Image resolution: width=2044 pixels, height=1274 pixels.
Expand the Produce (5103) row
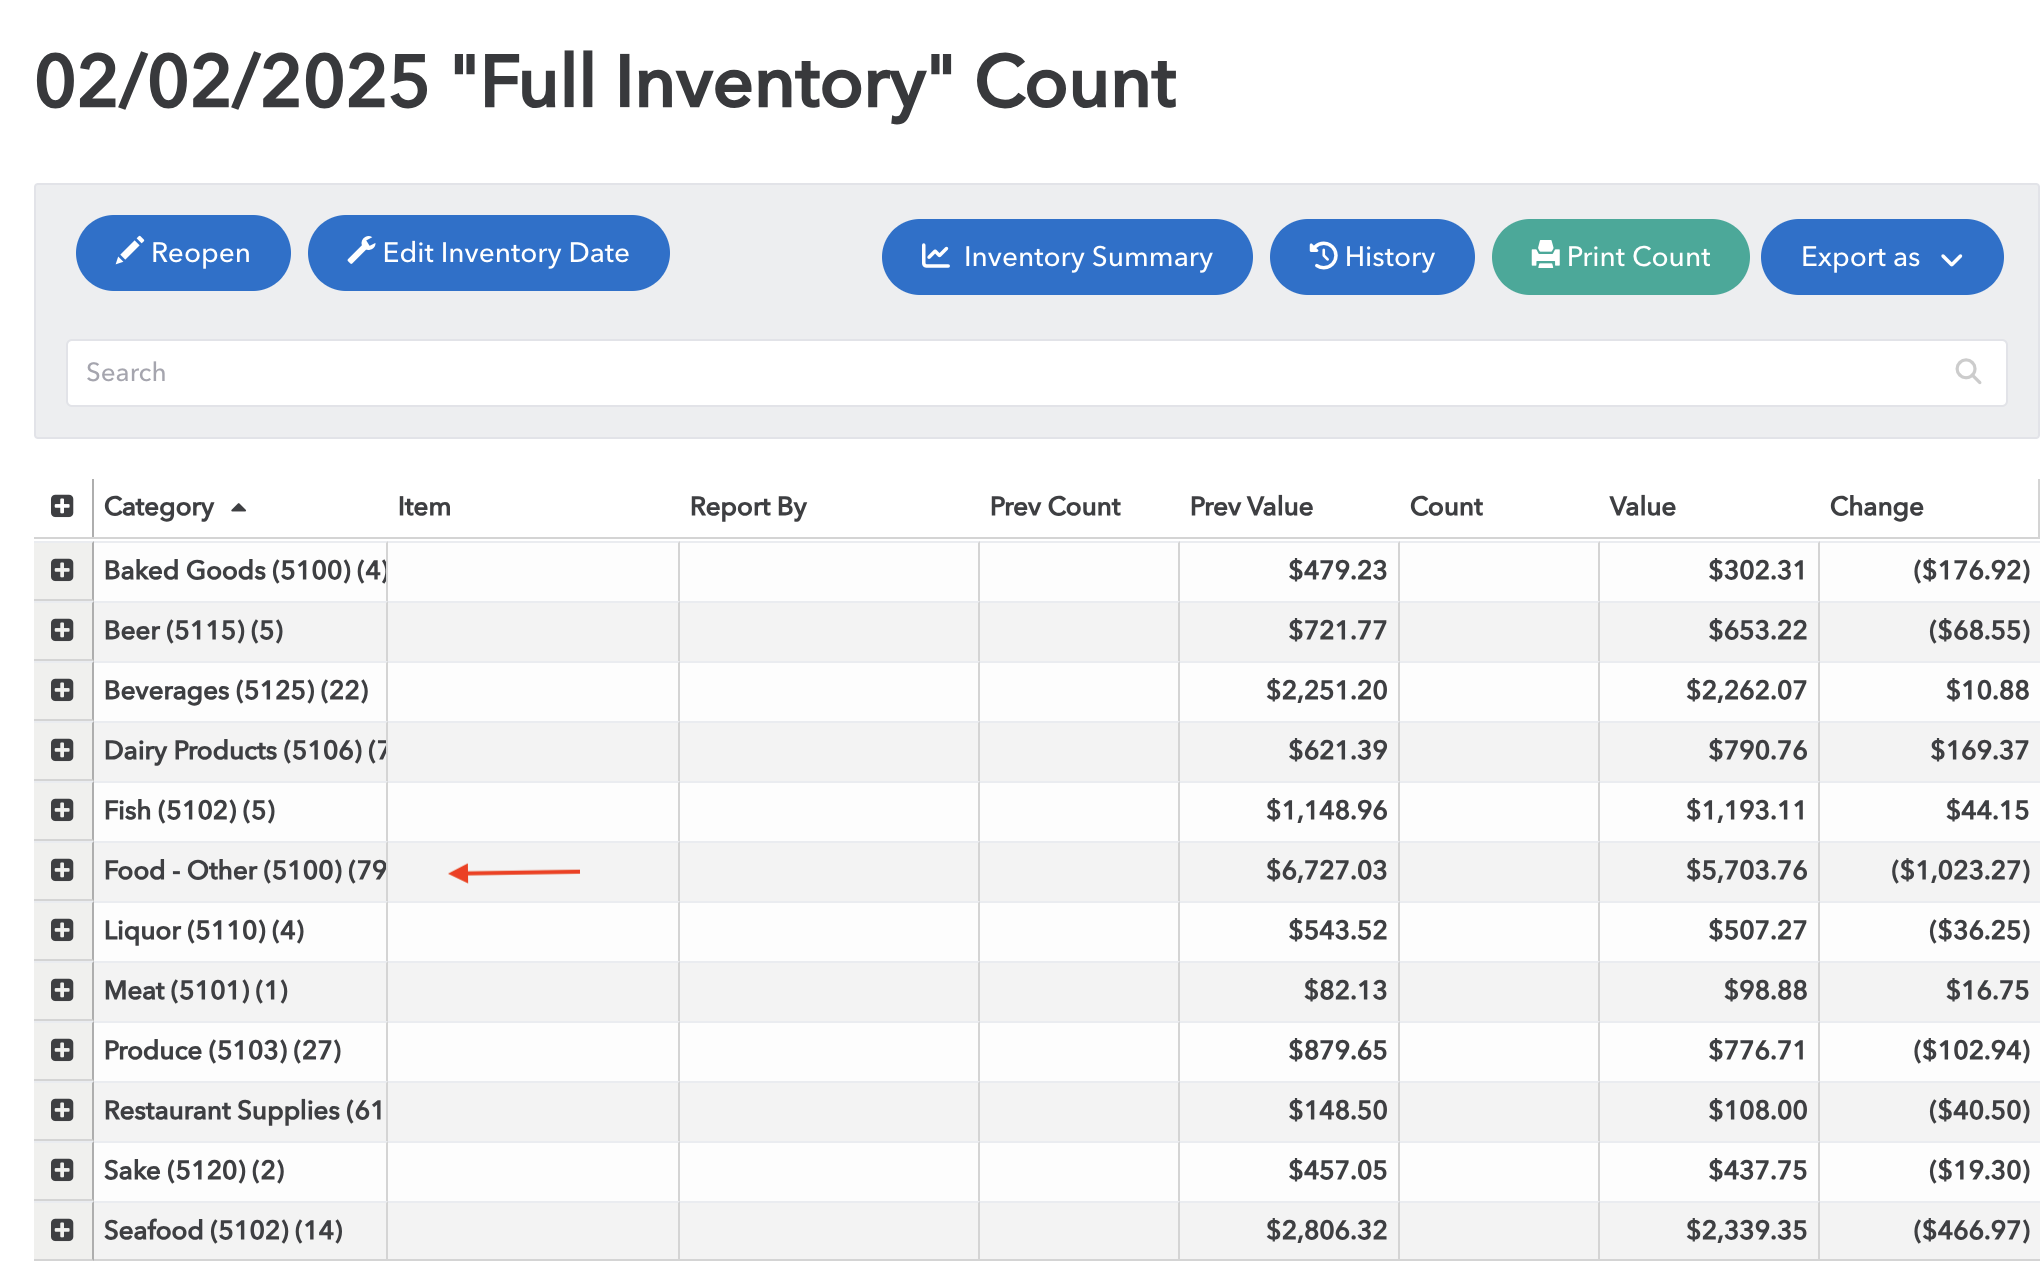point(62,1050)
